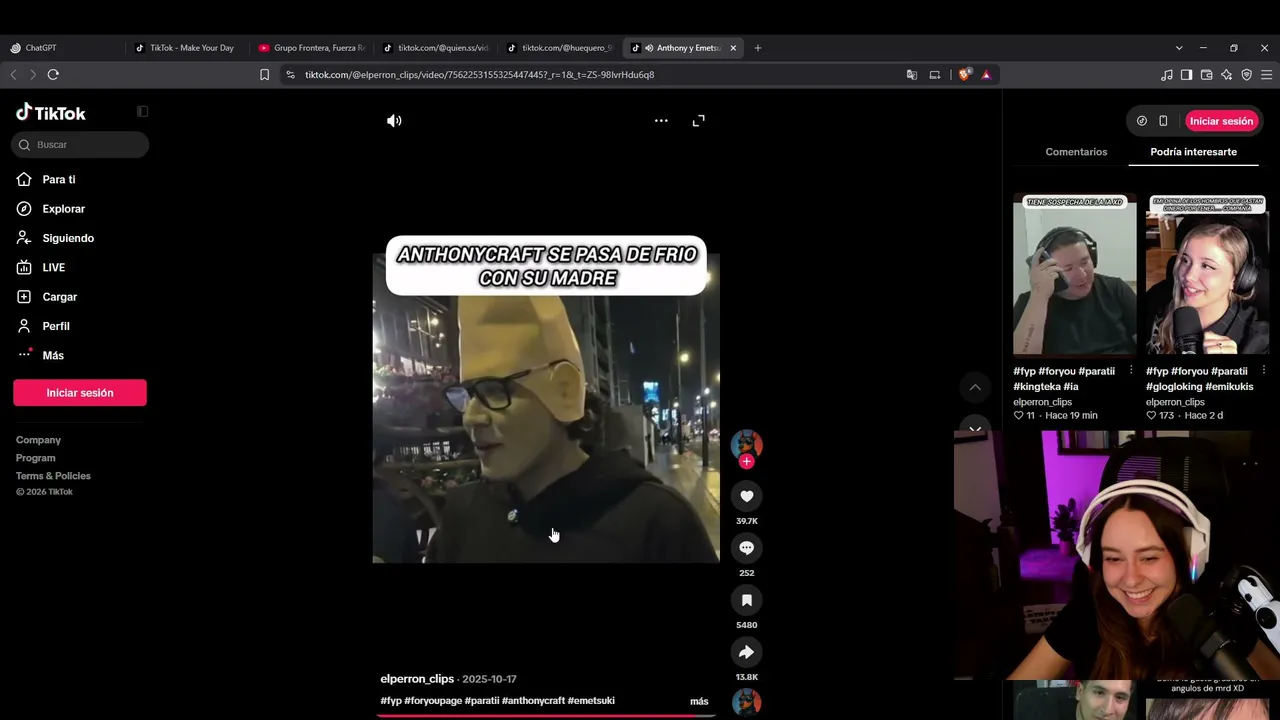Open the elperron_clips username under the video
Screen dimensions: 1280x720
417,679
